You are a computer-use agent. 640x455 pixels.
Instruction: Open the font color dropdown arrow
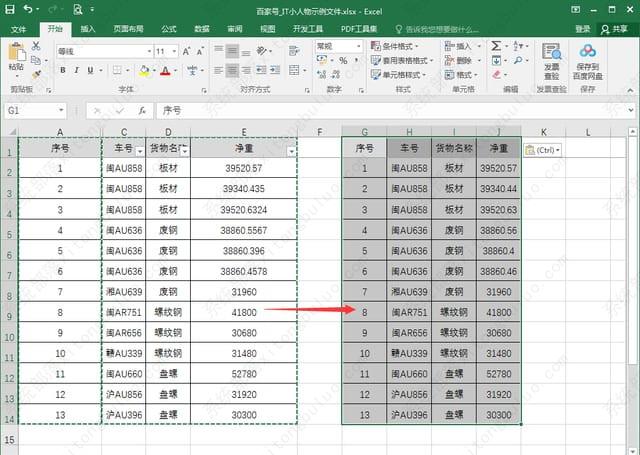[x=176, y=71]
